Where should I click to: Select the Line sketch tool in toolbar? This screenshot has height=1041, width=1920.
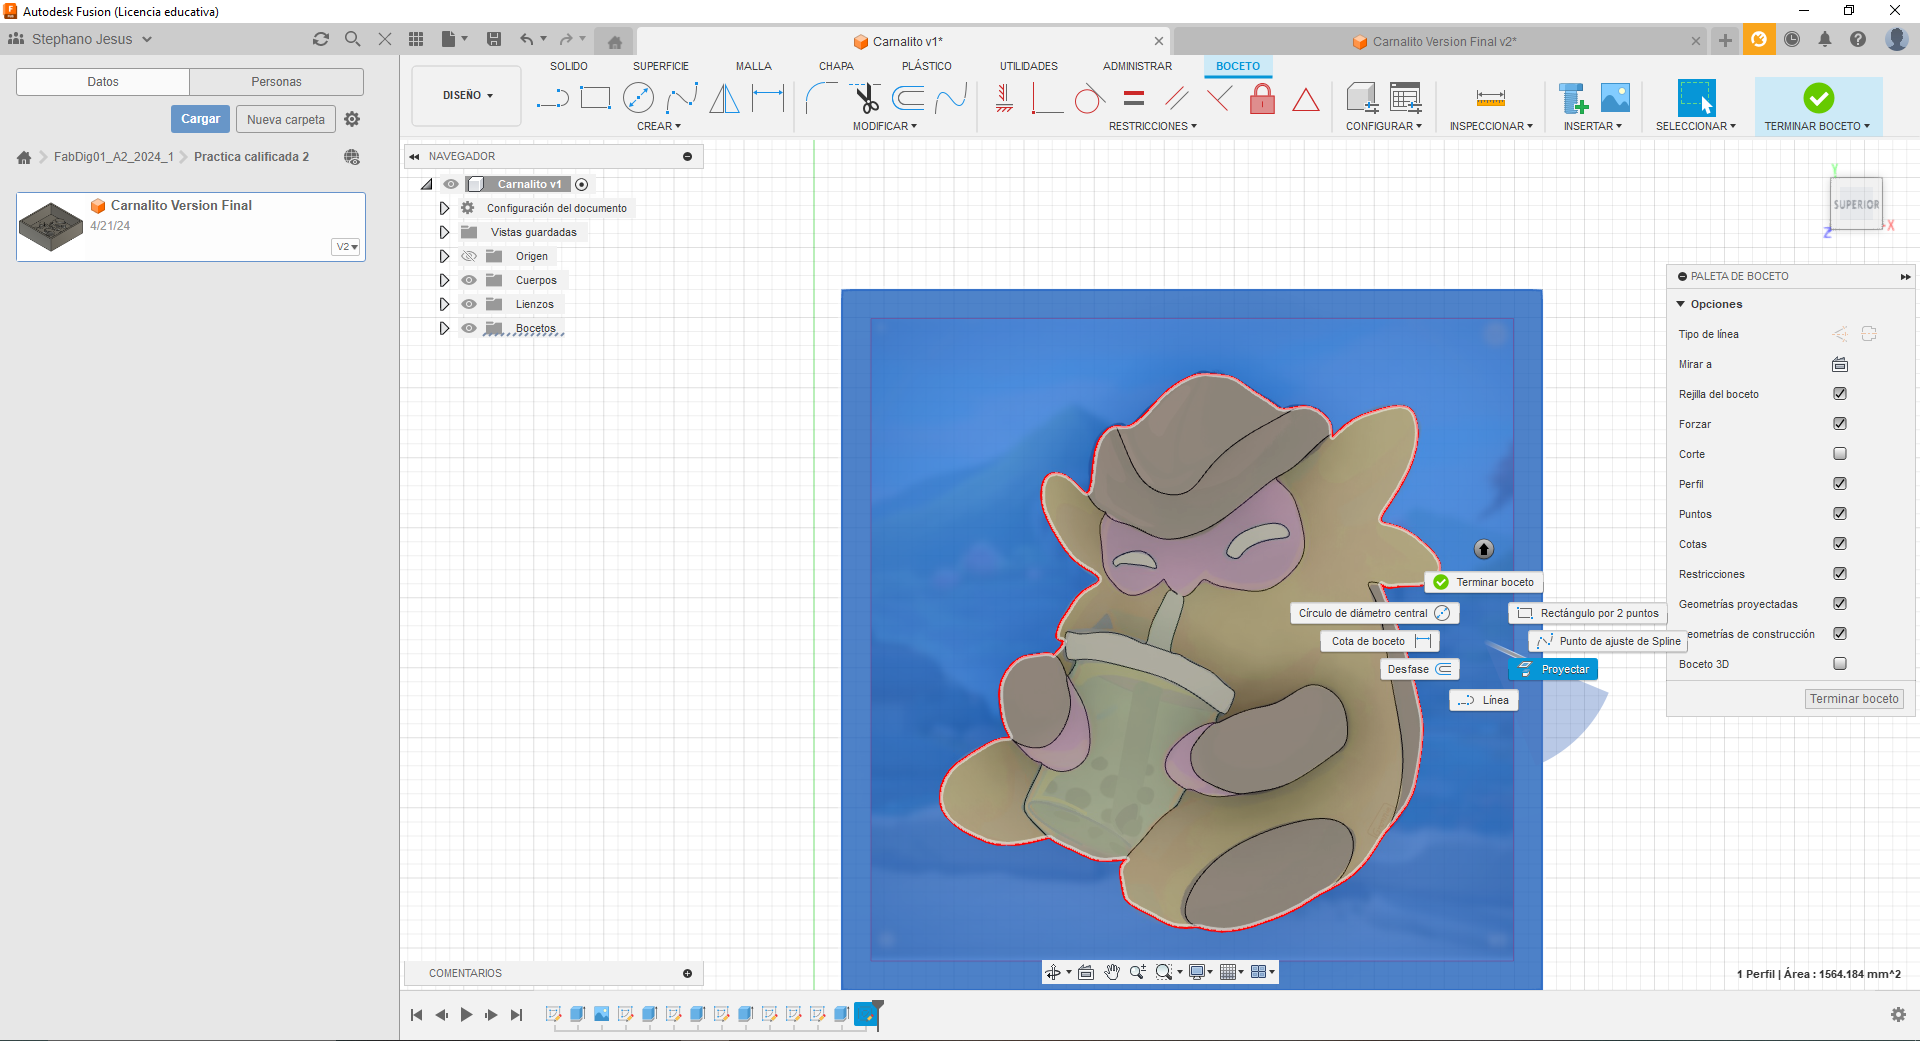point(552,98)
